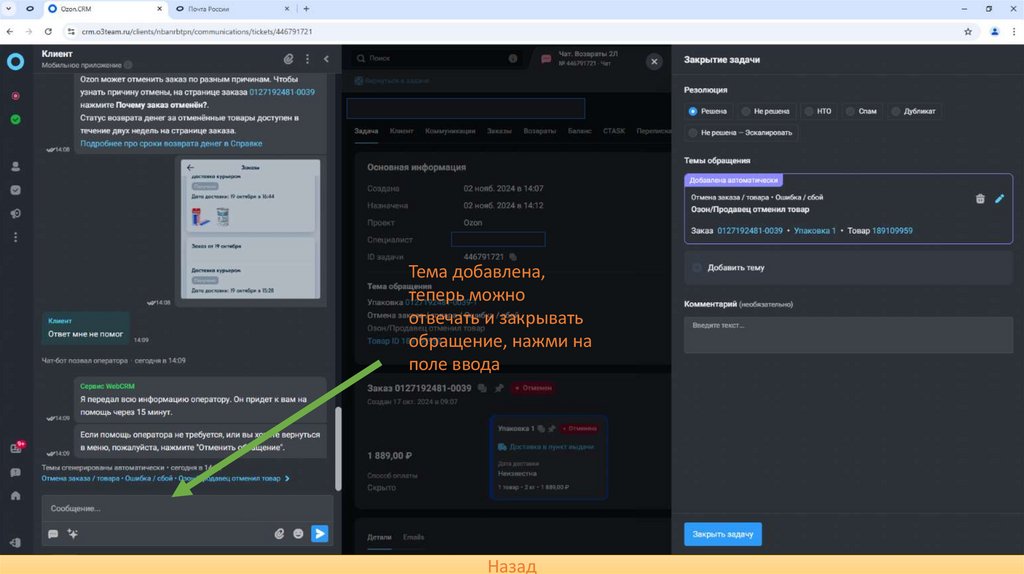Screen dimensions: 1024x574
Task: Select the Не решена resolution
Action: [765, 112]
